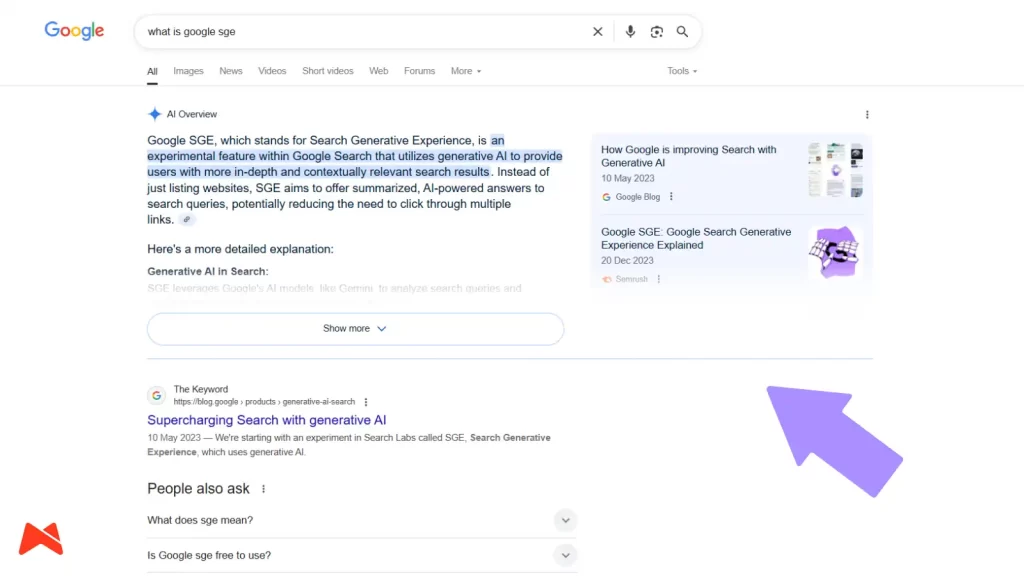The height and width of the screenshot is (576, 1024).
Task: Open the Tools dropdown
Action: tap(682, 71)
